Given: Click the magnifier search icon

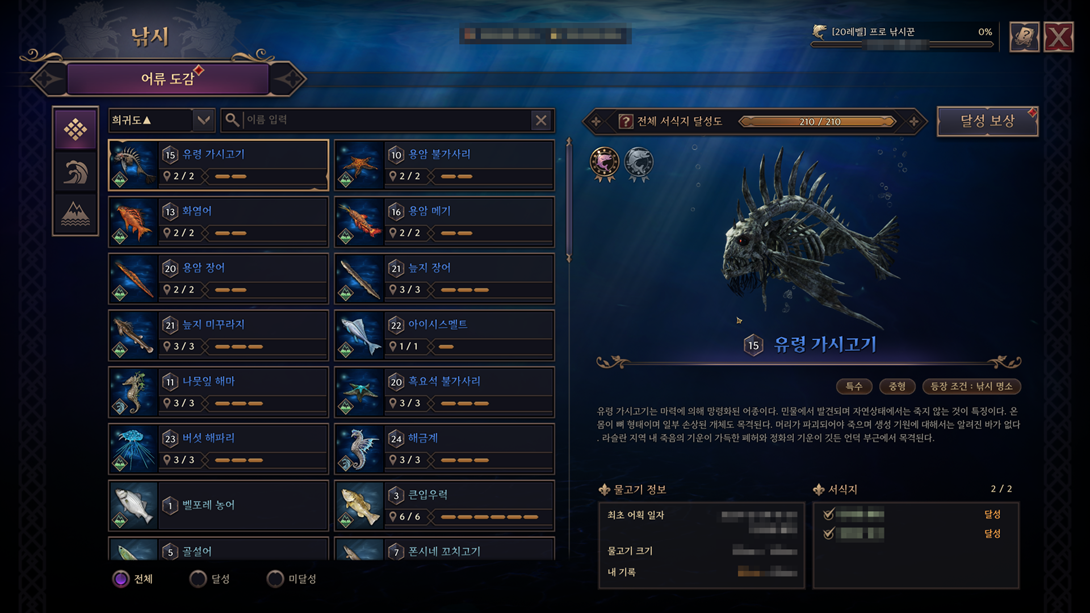Looking at the screenshot, I should tap(232, 120).
